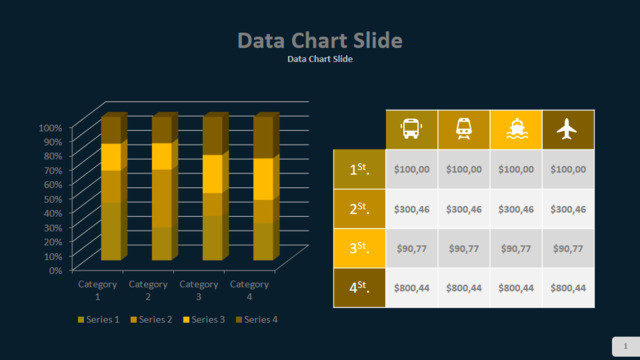Viewport: 640px width, 360px height.
Task: Select the 4St. row header cell
Action: click(359, 288)
